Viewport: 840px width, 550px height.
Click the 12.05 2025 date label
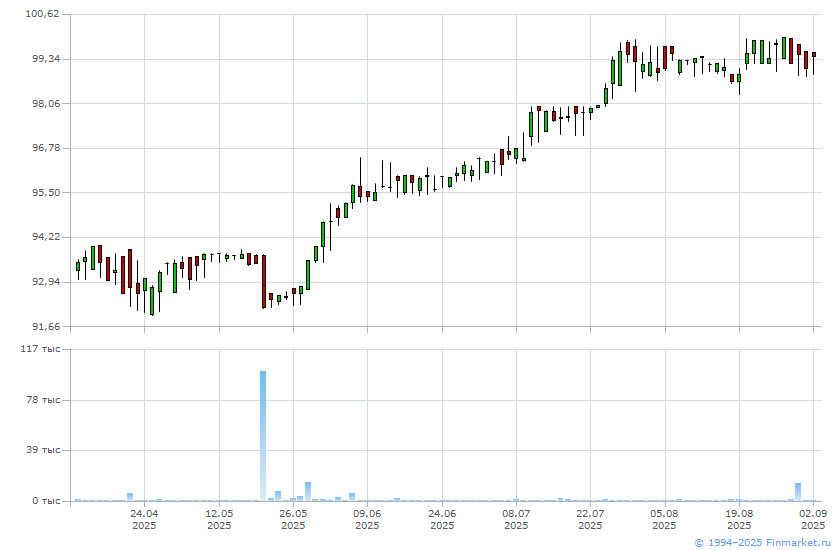click(x=219, y=519)
